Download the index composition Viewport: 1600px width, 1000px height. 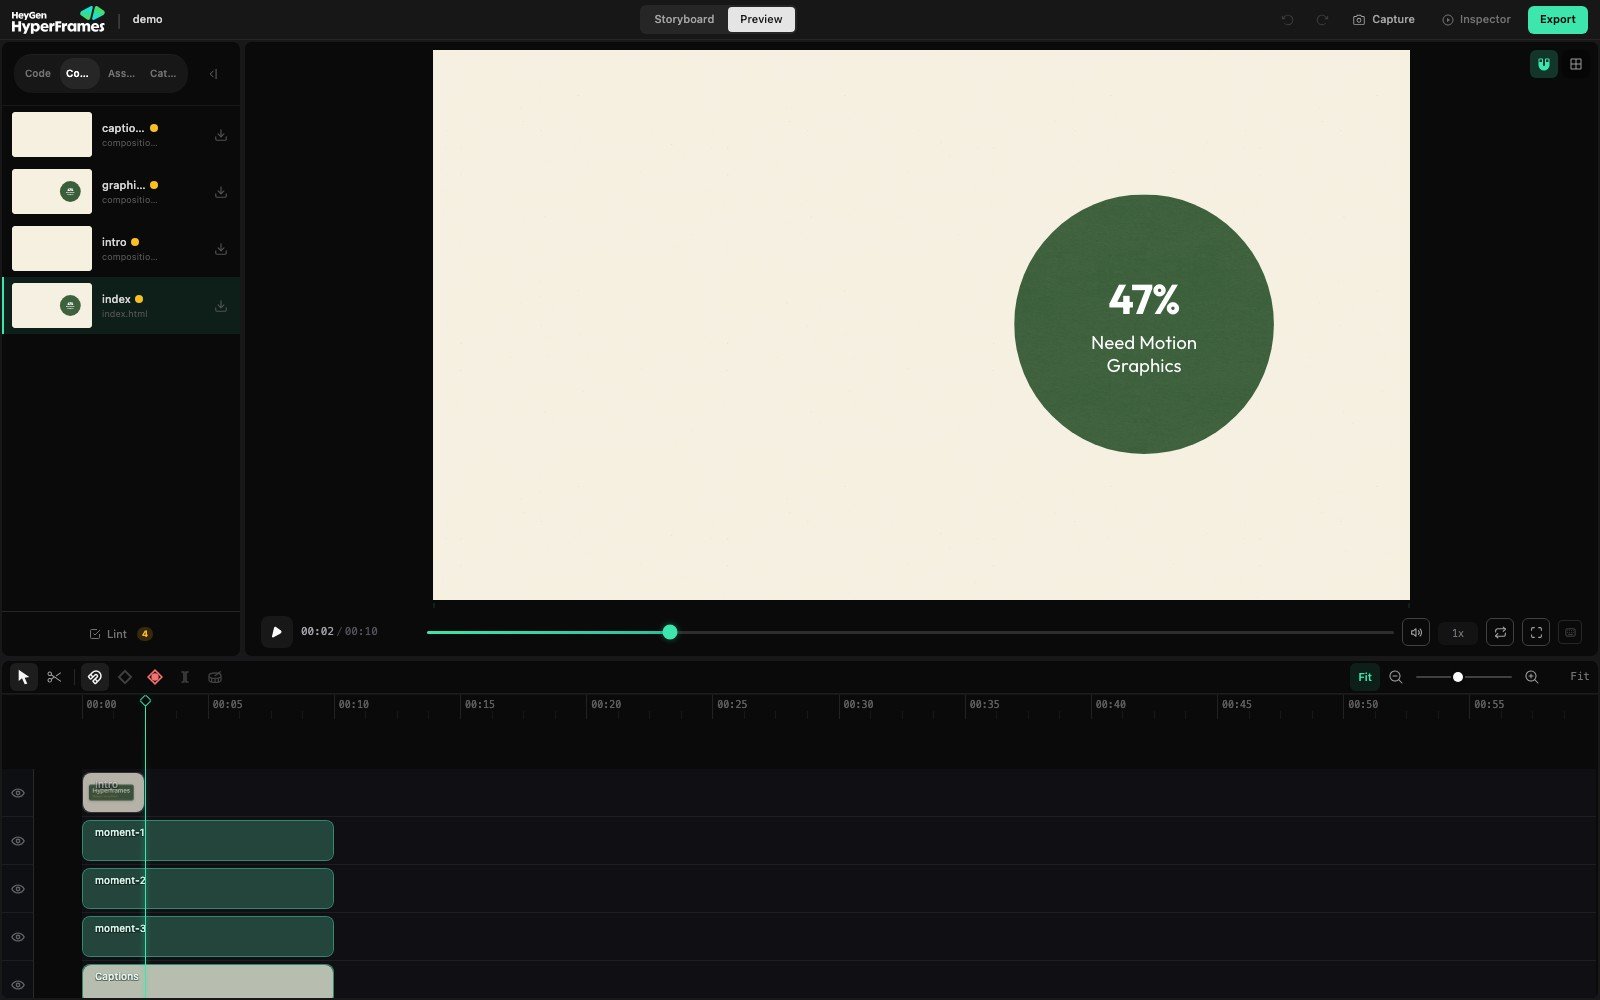coord(221,306)
